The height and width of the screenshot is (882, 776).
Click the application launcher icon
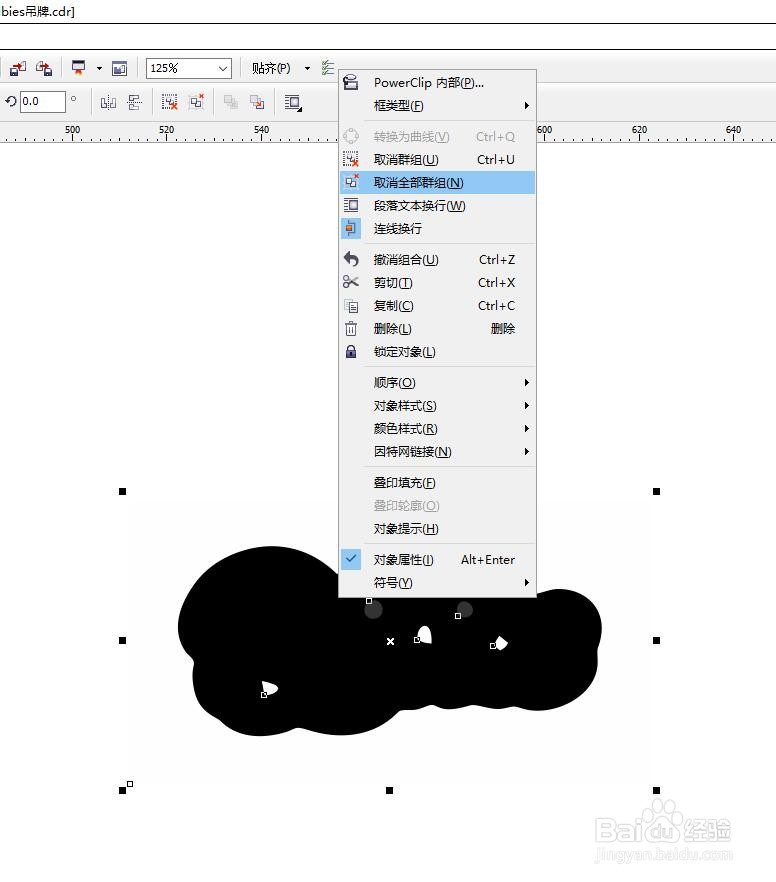tap(78, 68)
